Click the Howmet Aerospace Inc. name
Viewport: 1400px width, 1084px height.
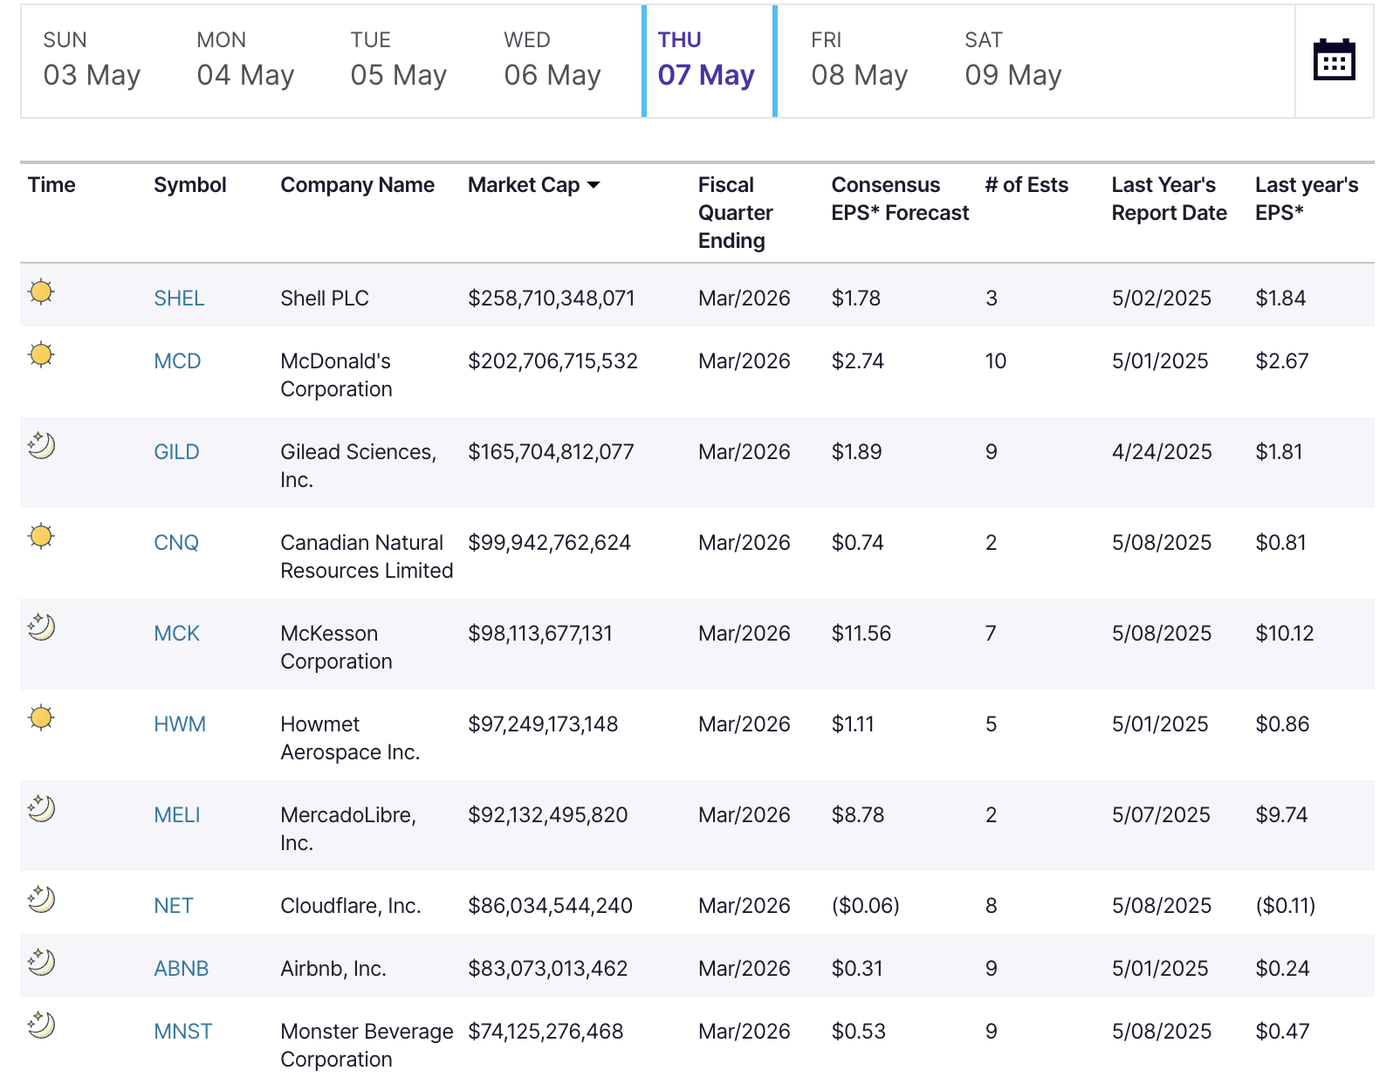[350, 739]
